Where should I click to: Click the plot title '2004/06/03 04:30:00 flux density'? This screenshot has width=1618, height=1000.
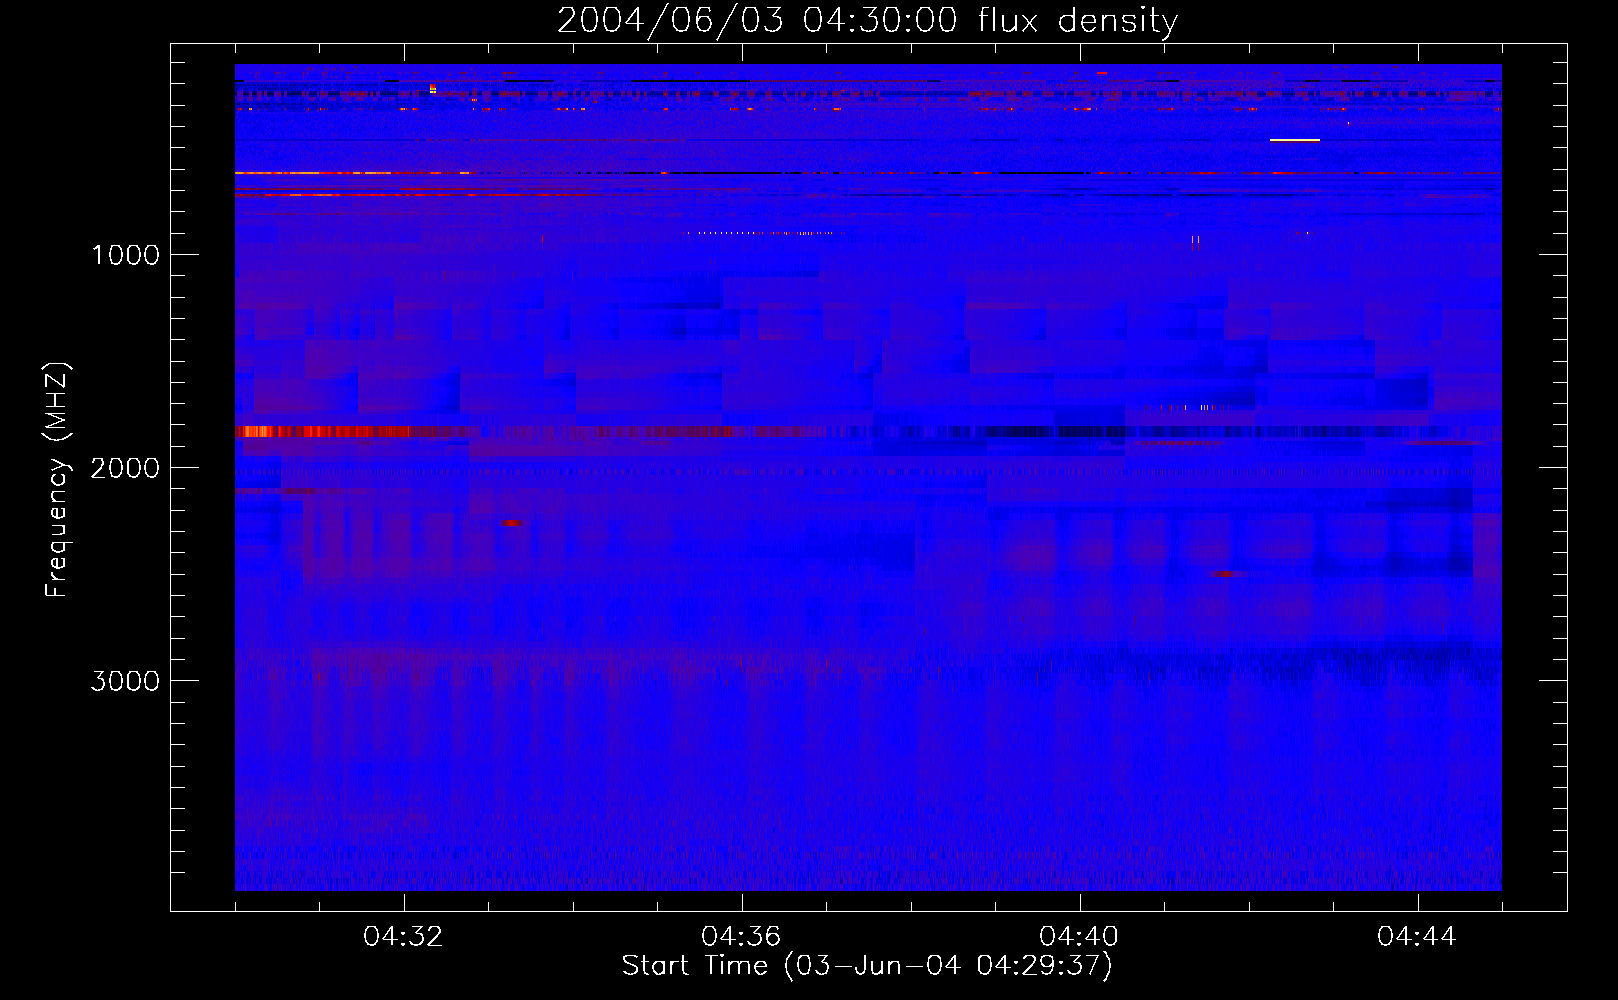(x=867, y=20)
